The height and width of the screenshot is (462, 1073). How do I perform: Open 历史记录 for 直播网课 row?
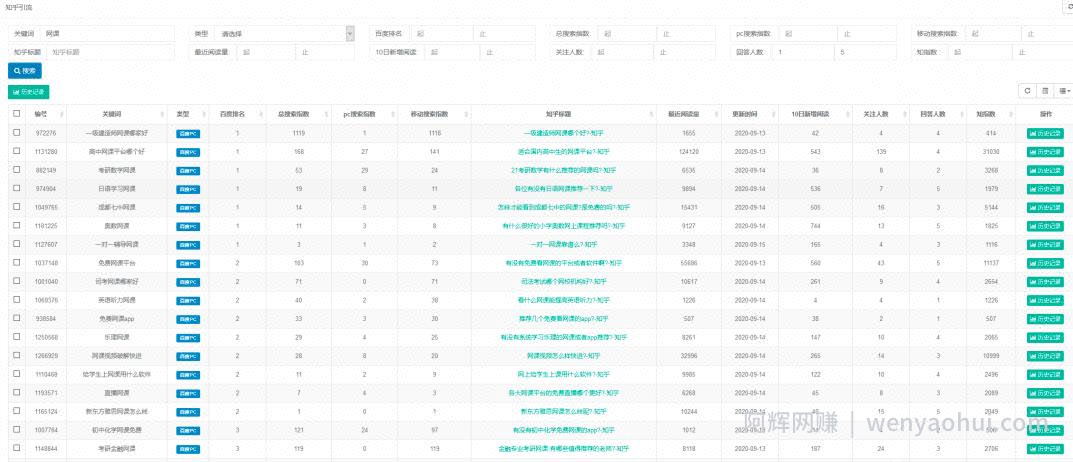coord(1045,393)
